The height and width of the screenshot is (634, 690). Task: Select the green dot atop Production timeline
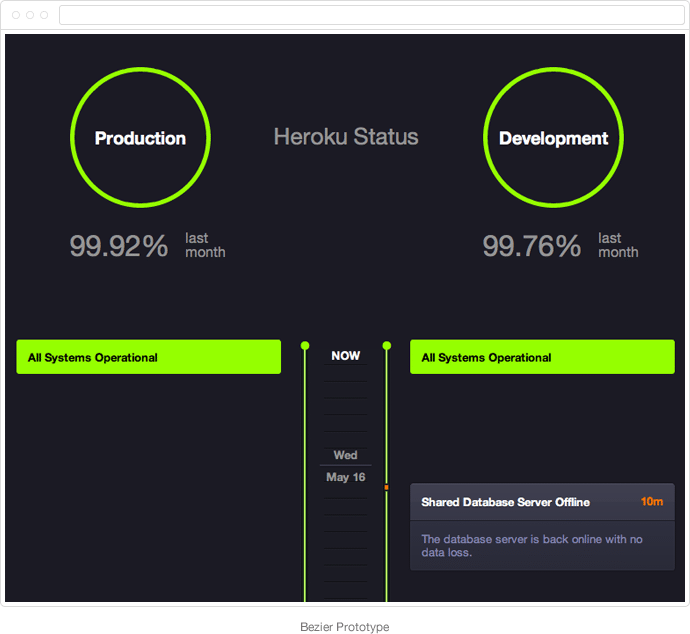pos(305,346)
